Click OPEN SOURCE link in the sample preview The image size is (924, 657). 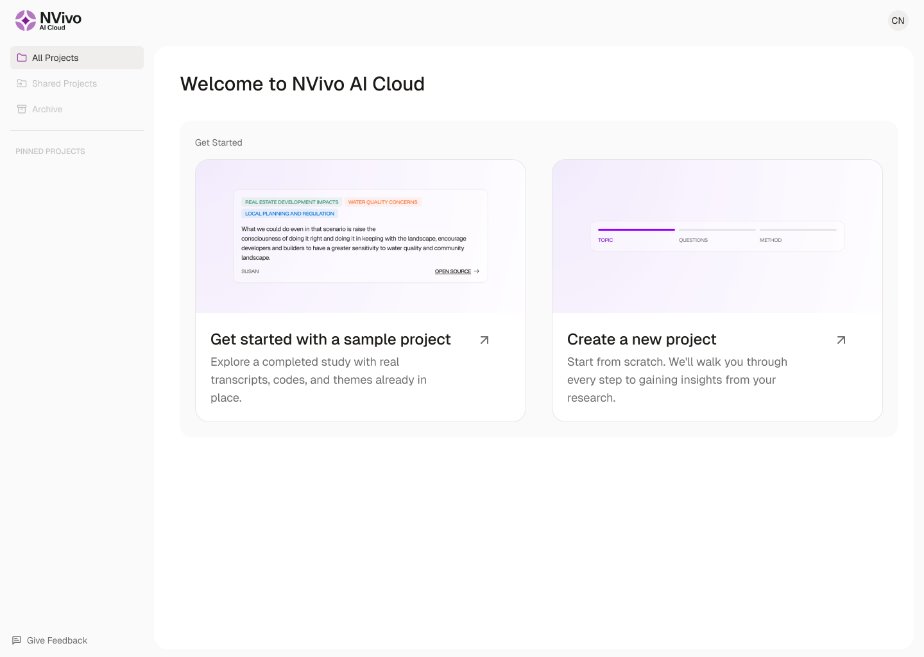point(457,272)
